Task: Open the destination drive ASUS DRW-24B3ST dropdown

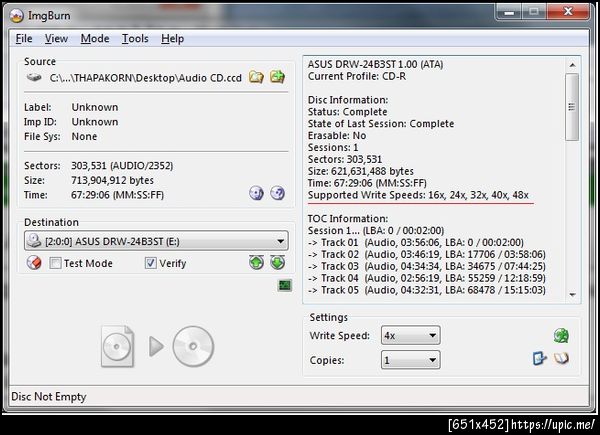Action: 156,241
